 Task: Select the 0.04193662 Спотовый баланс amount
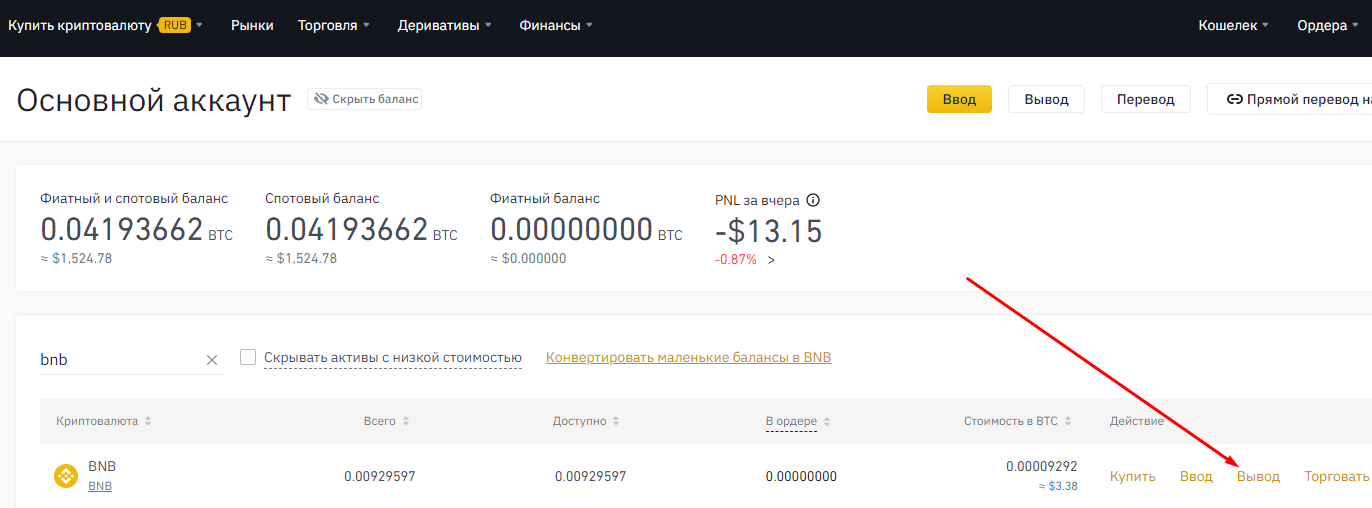click(x=347, y=230)
